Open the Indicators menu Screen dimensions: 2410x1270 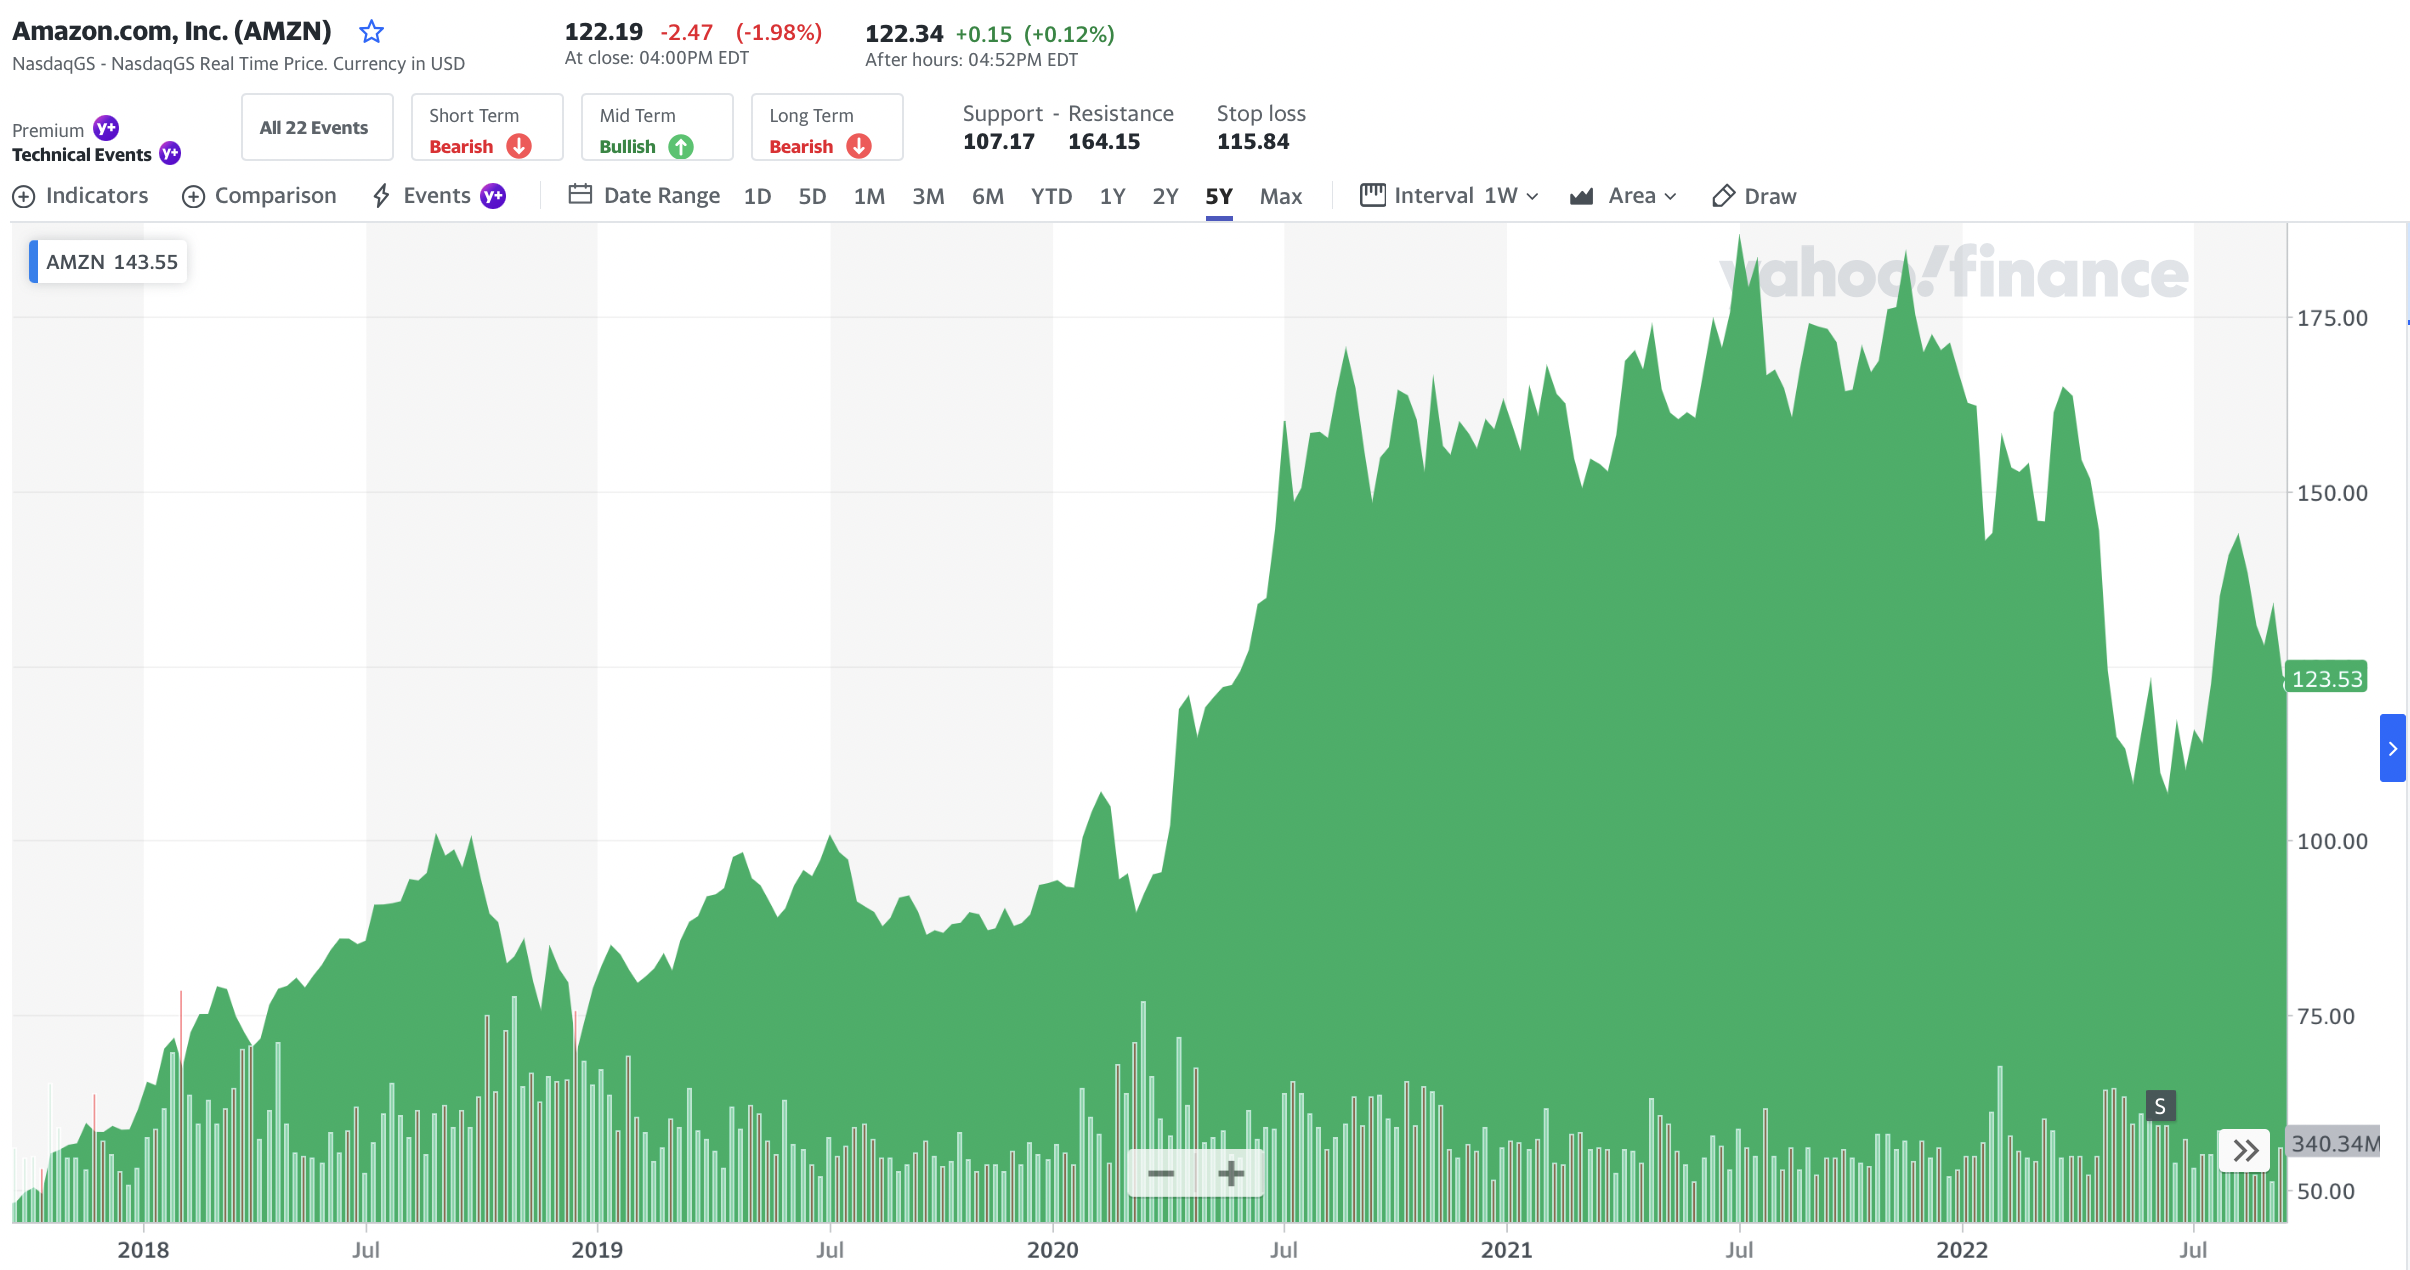81,196
